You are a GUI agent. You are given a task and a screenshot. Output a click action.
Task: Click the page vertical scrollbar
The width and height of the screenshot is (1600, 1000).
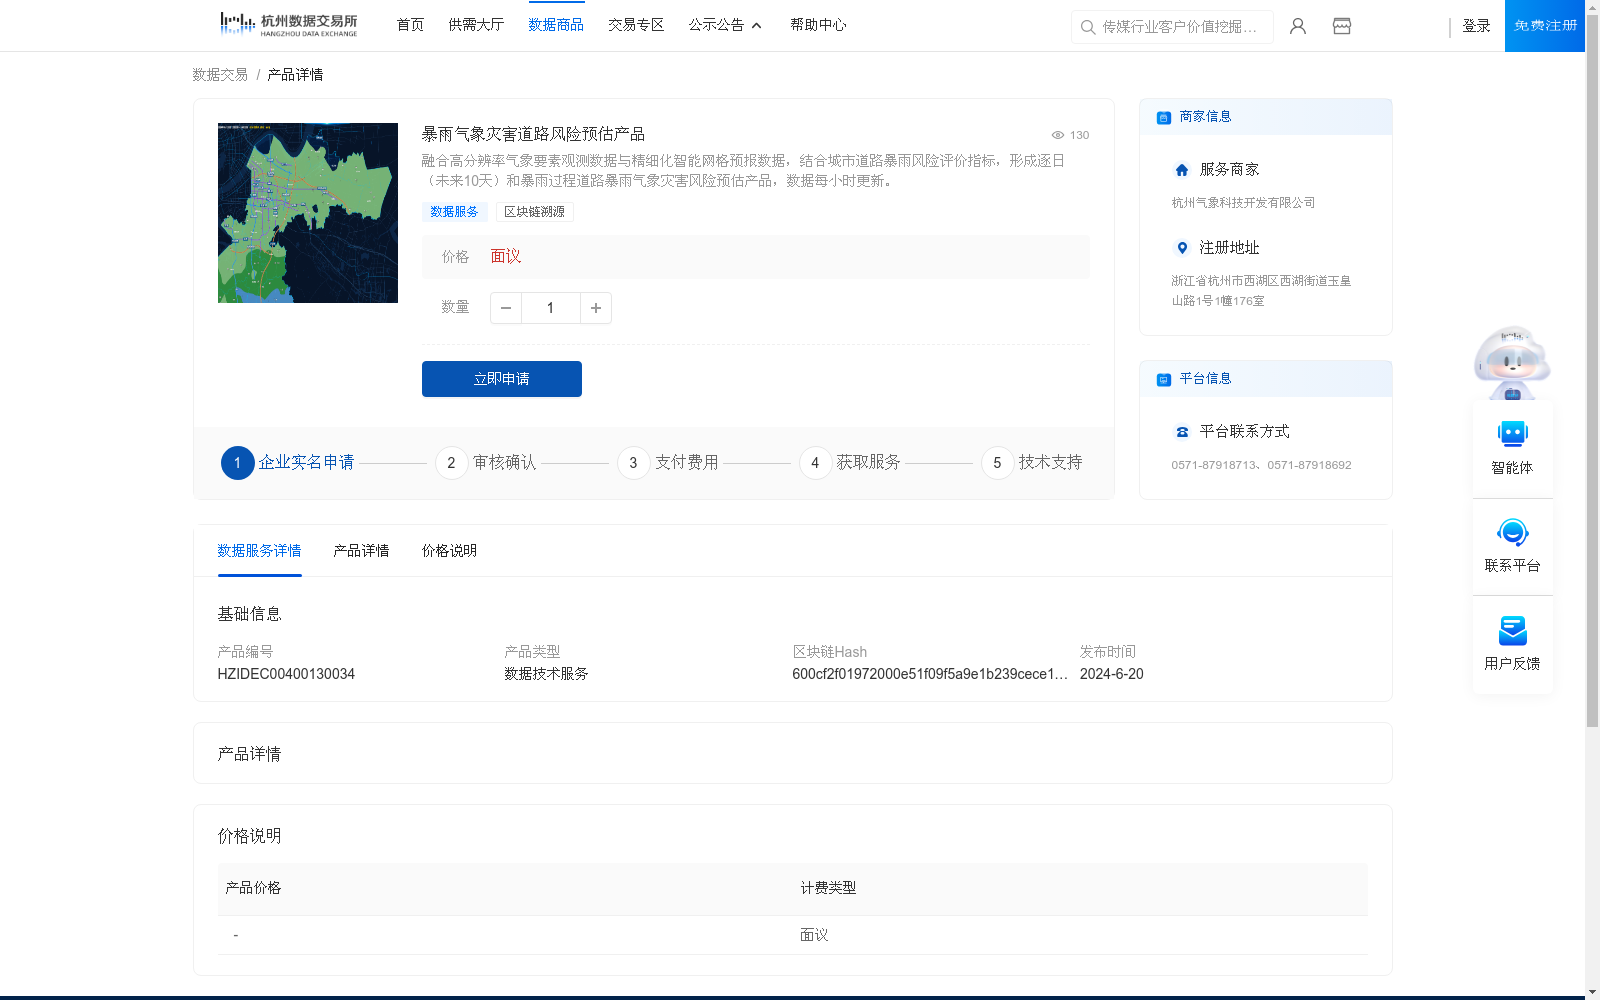(1592, 370)
